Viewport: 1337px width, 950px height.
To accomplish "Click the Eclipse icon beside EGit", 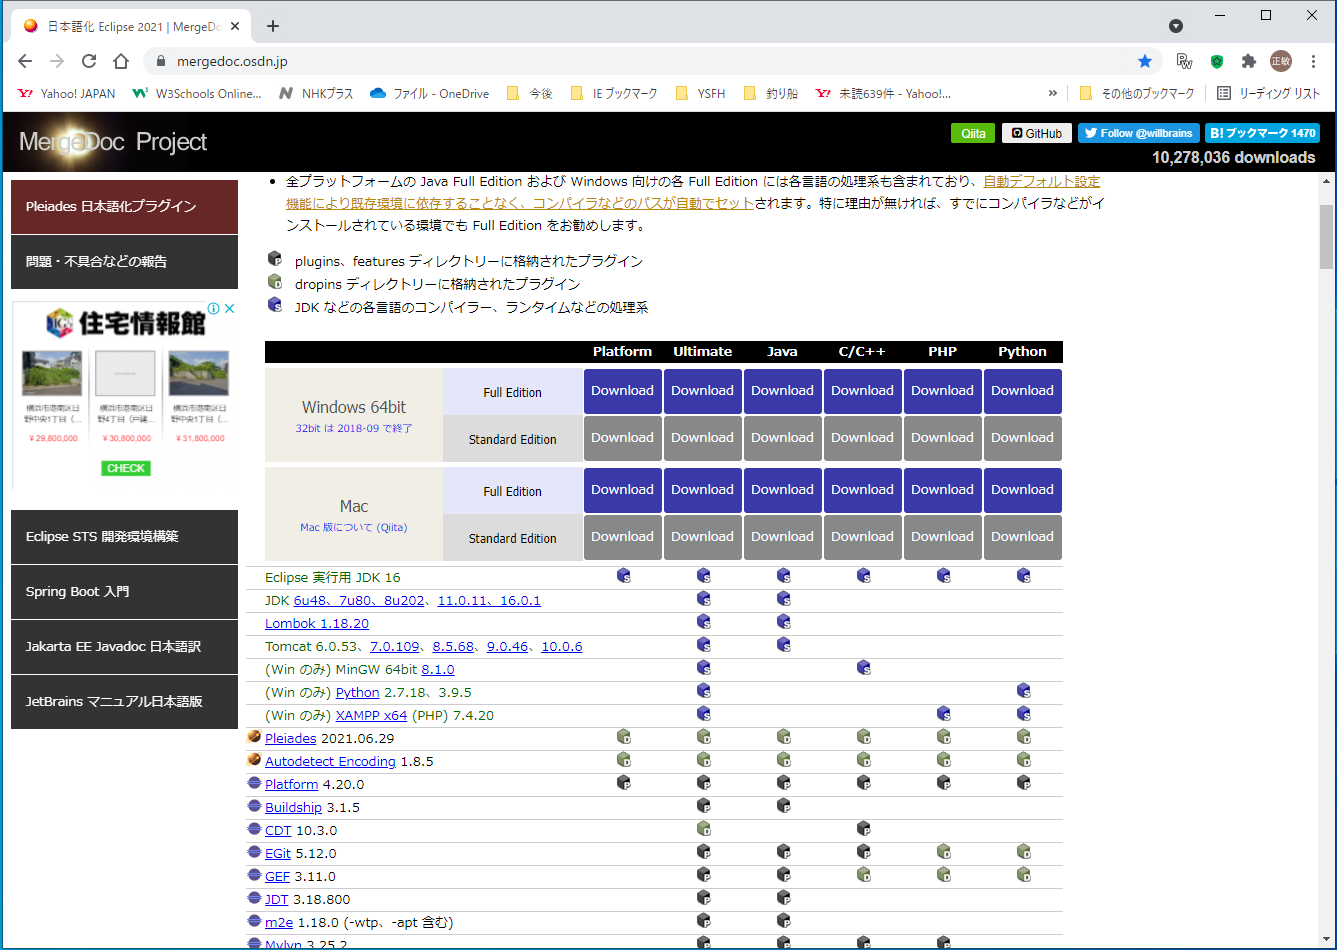I will 254,853.
